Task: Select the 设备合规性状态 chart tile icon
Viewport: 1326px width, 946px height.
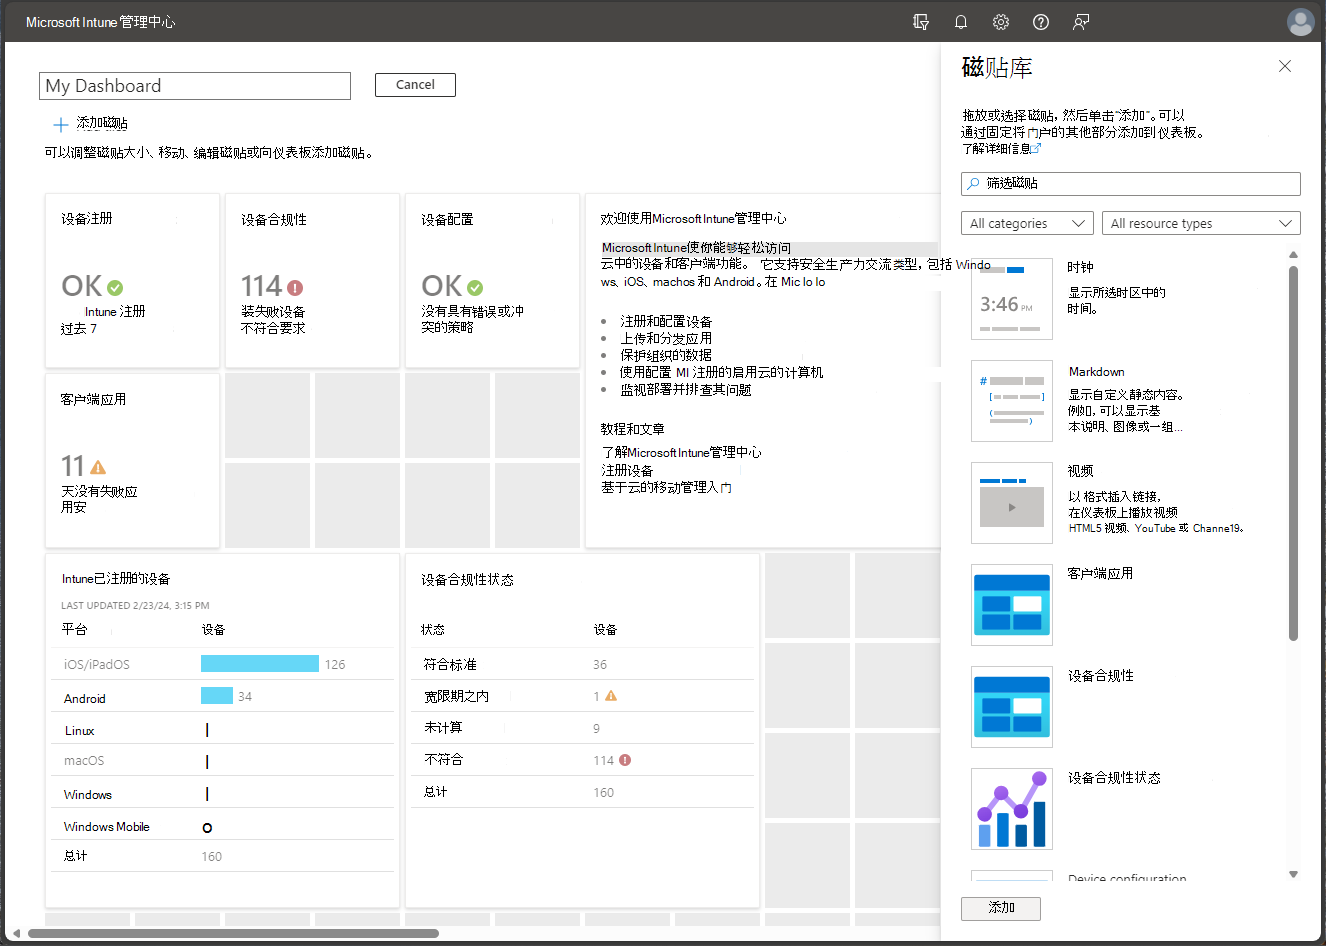Action: coord(1011,809)
